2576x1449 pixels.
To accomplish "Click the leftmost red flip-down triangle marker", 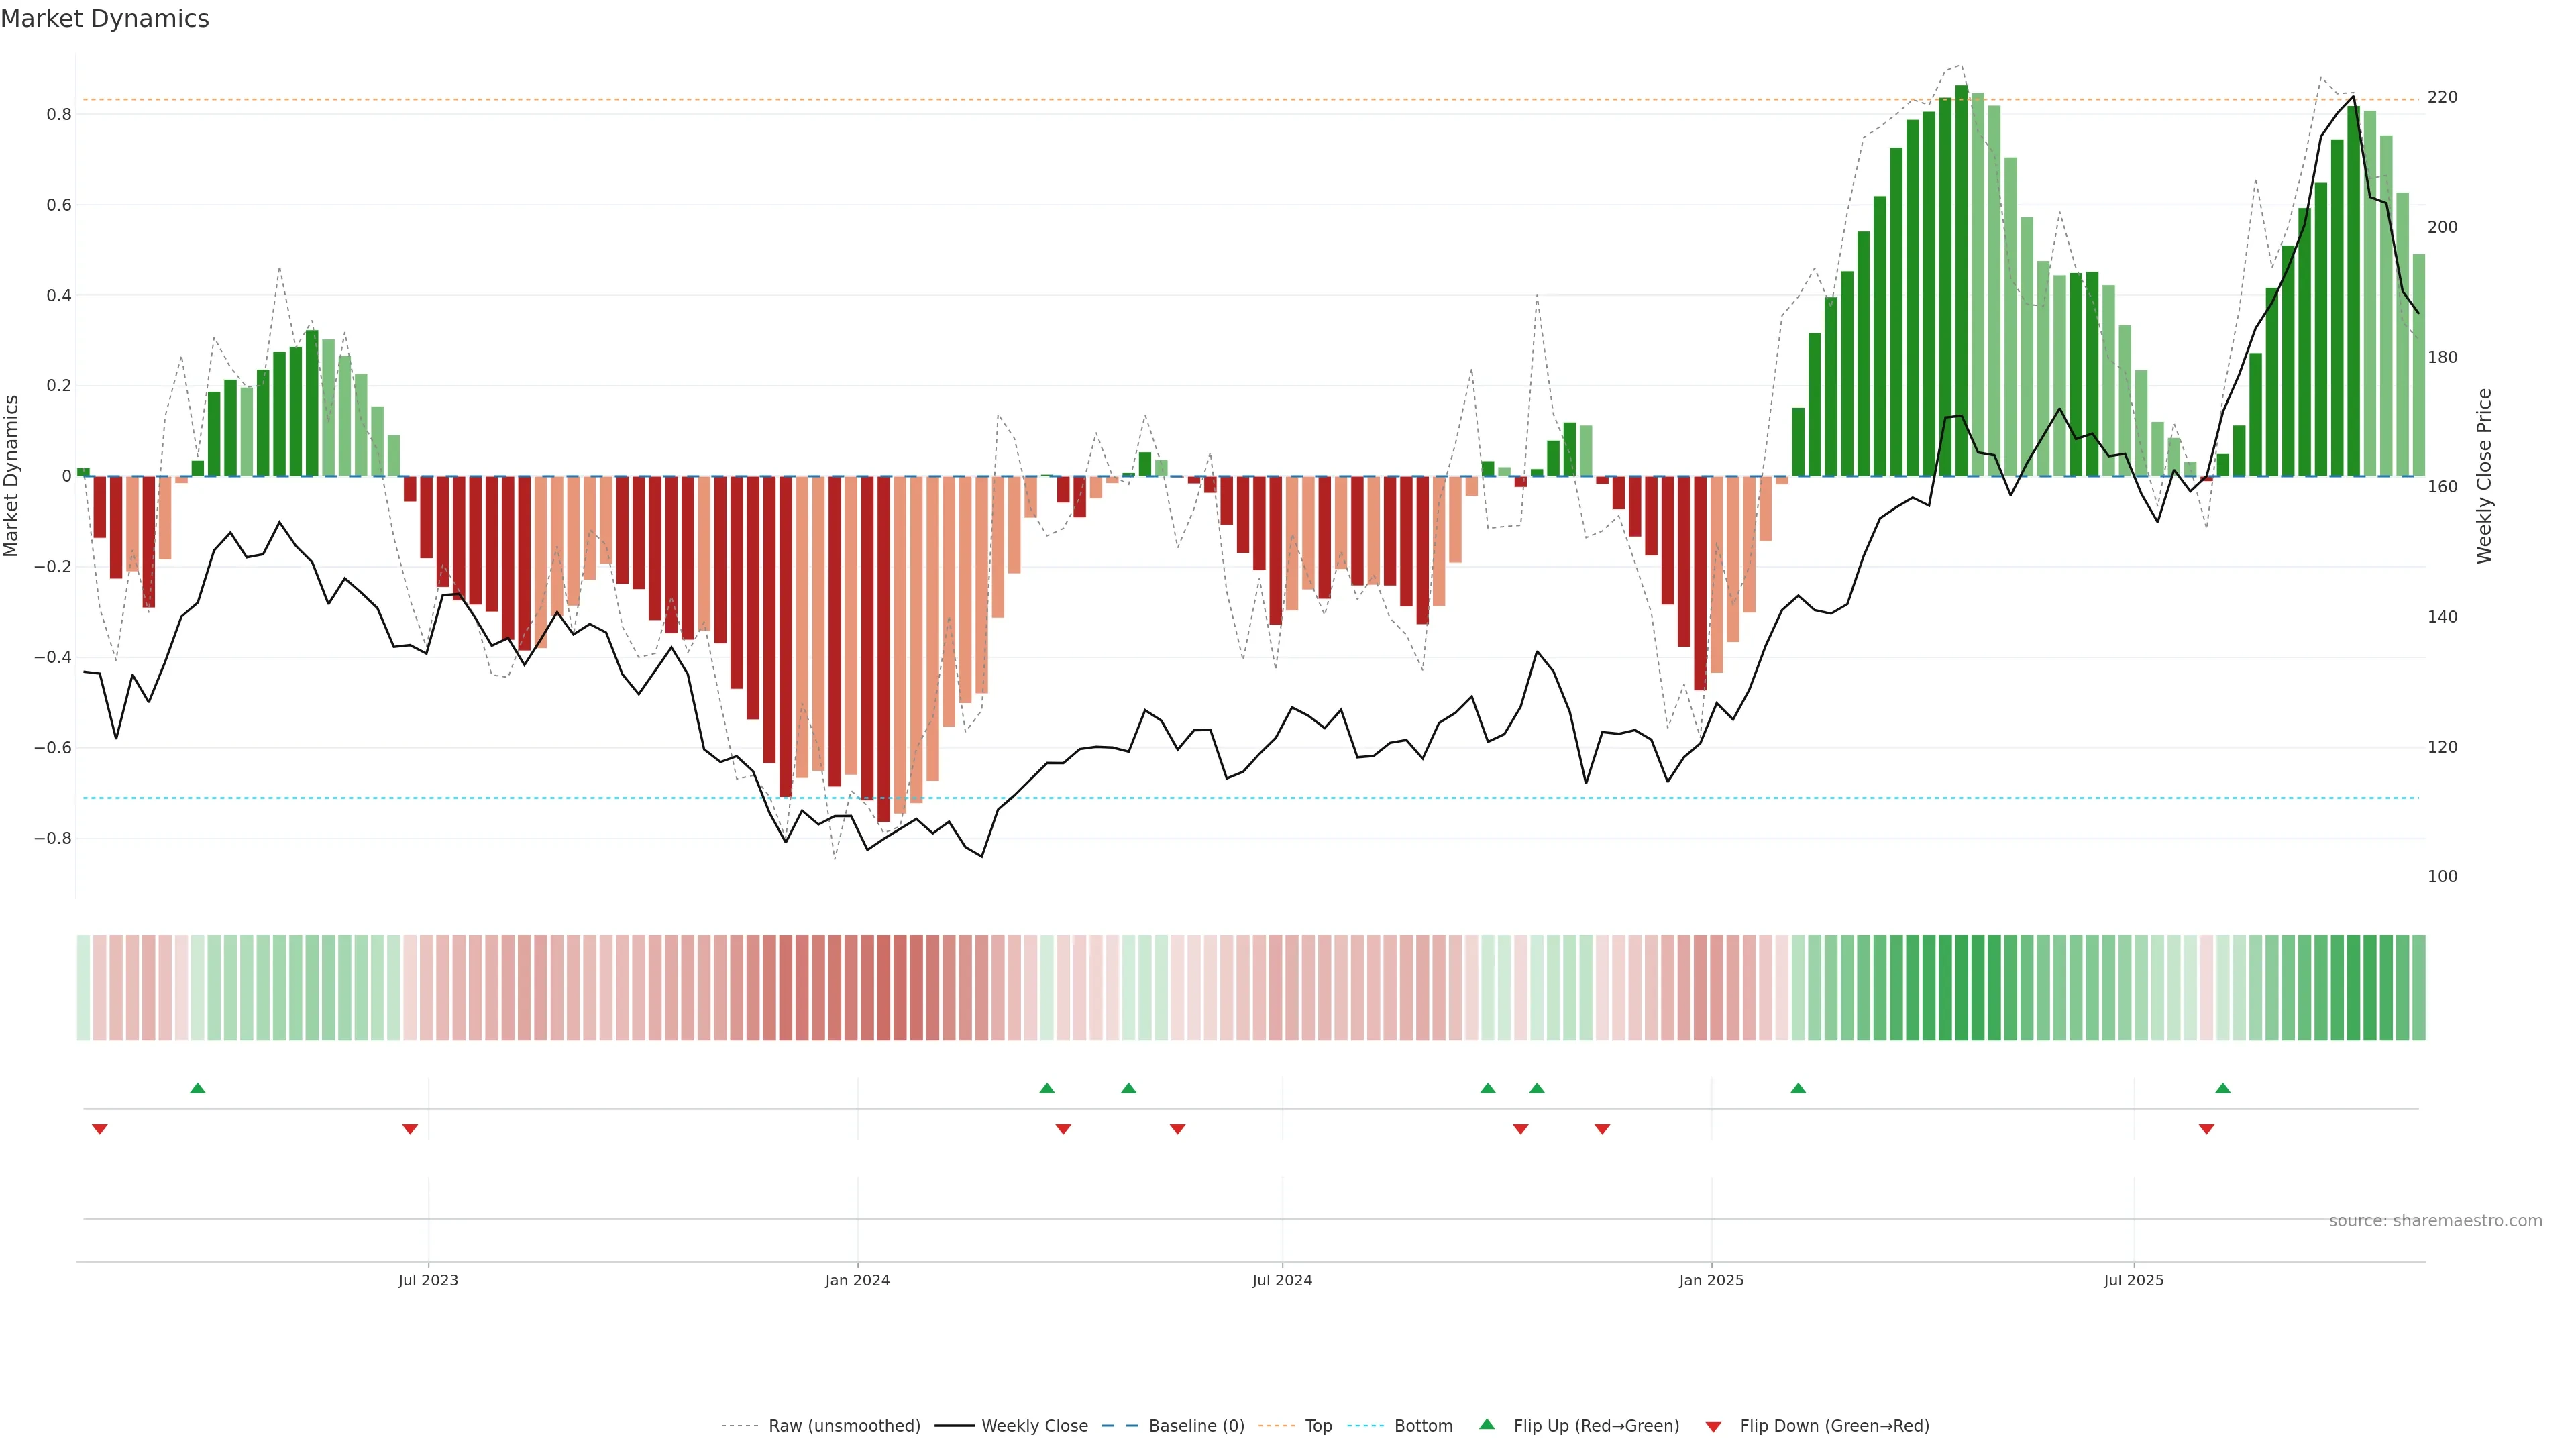I will 100,1129.
